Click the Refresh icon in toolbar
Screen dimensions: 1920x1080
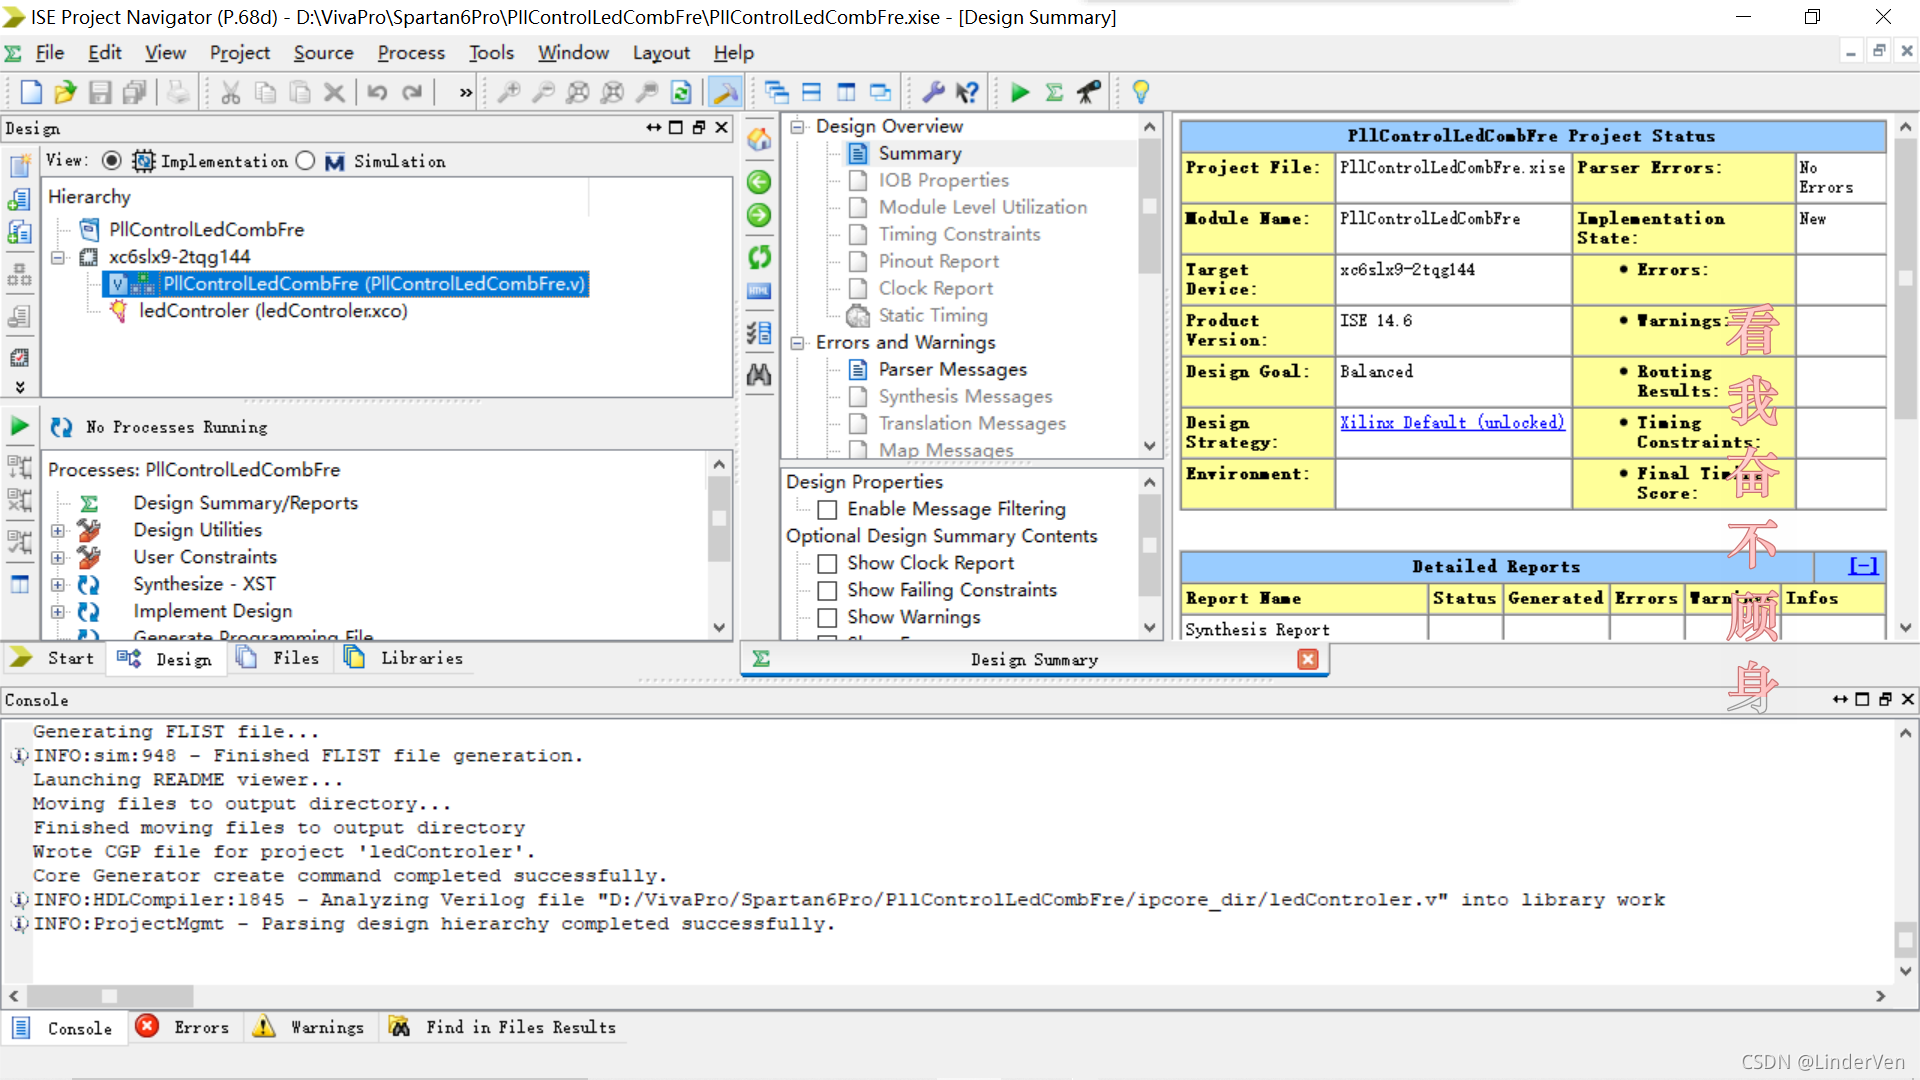pos(681,93)
